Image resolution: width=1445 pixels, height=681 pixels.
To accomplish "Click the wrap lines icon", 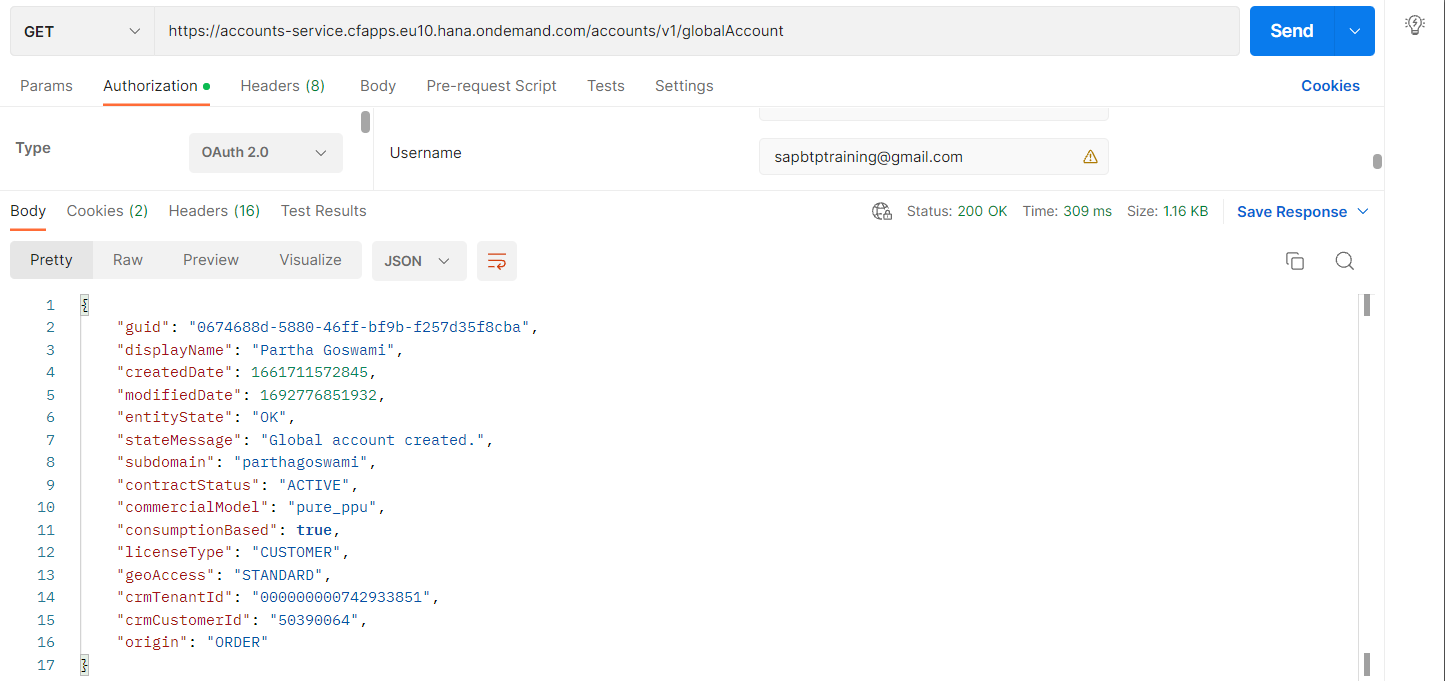I will pos(496,261).
